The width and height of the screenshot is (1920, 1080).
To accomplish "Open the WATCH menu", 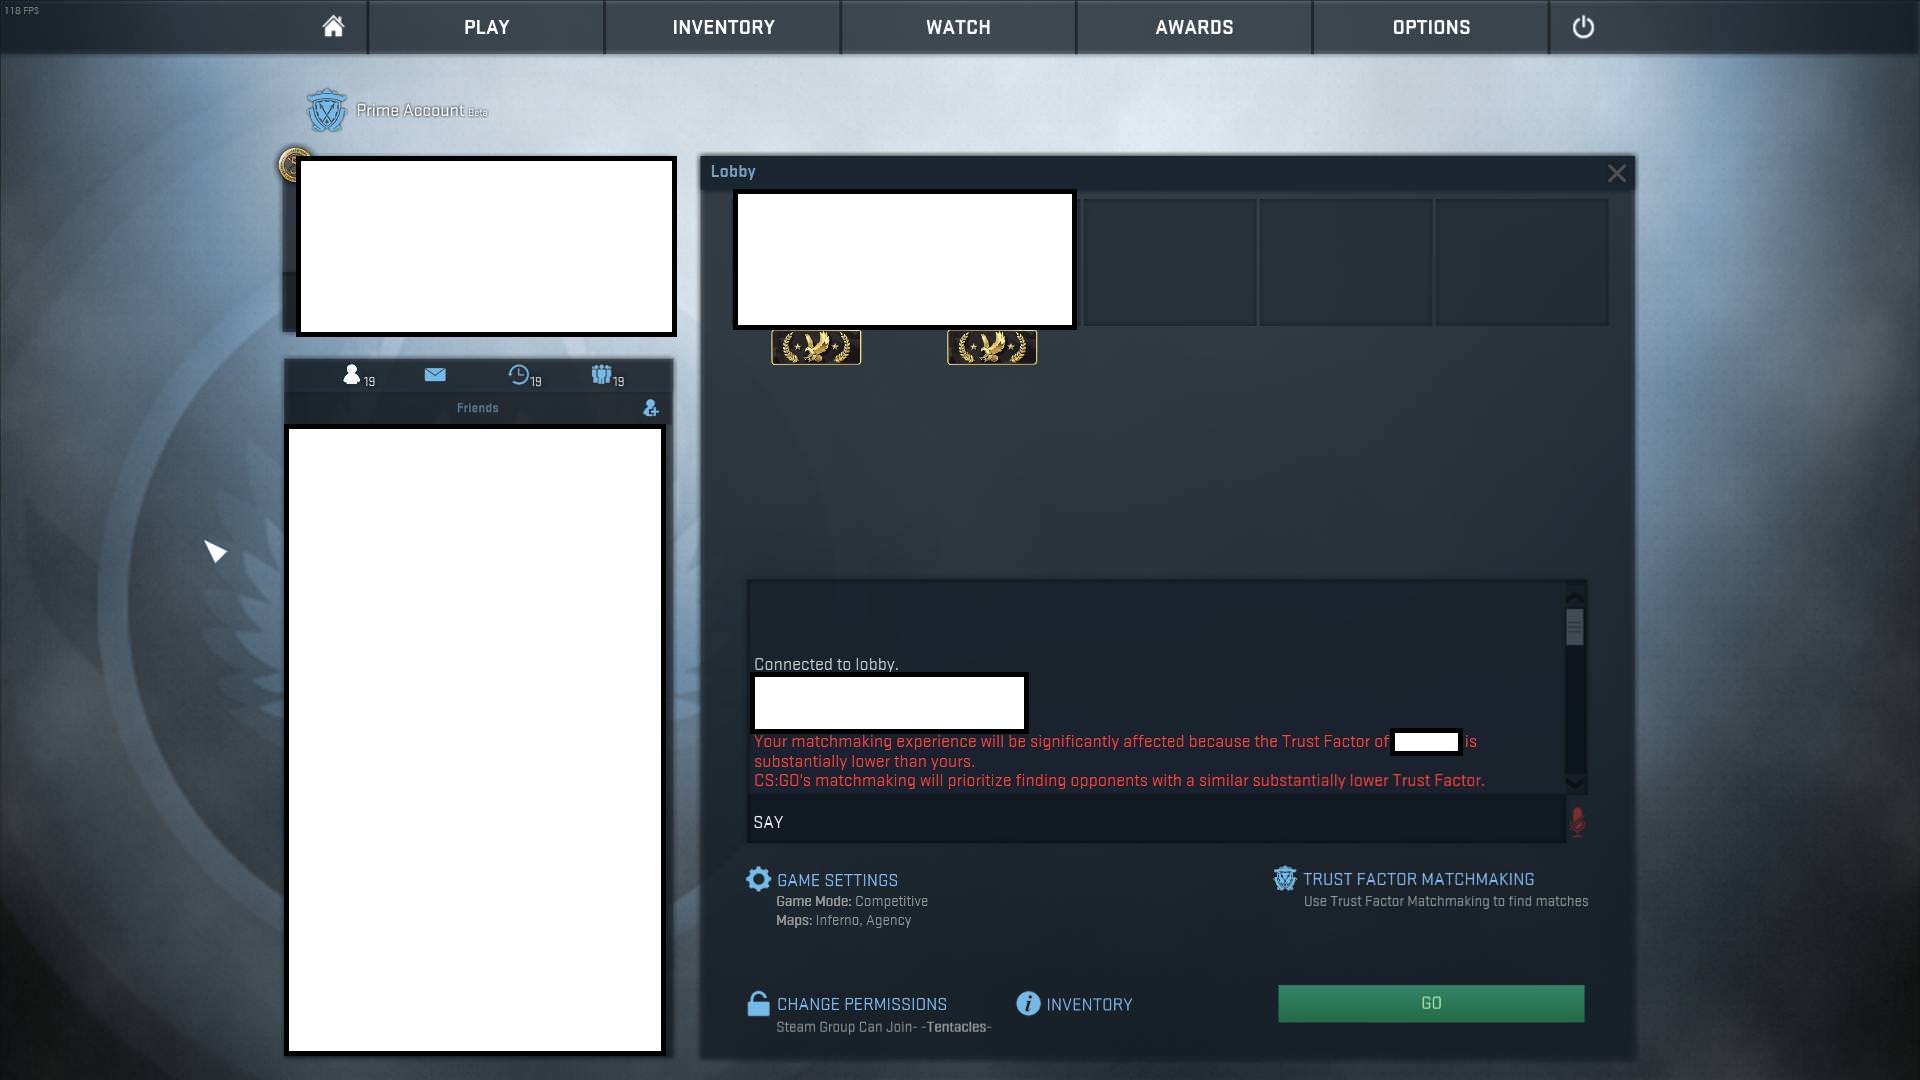I will [958, 27].
